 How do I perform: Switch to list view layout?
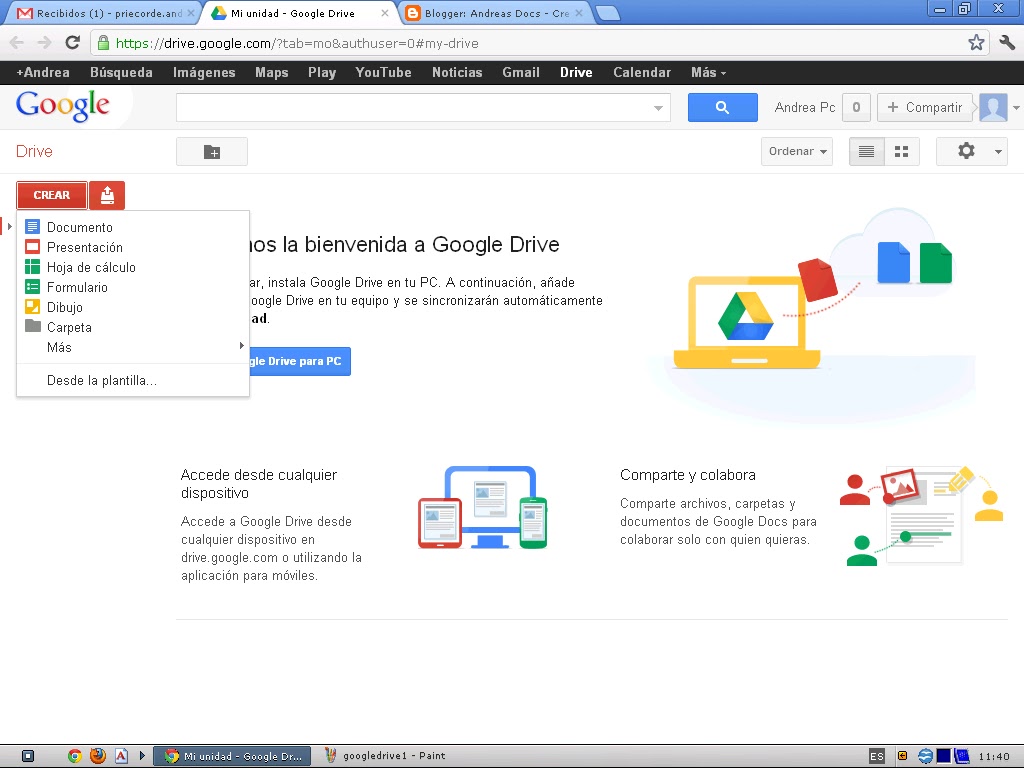tap(866, 152)
